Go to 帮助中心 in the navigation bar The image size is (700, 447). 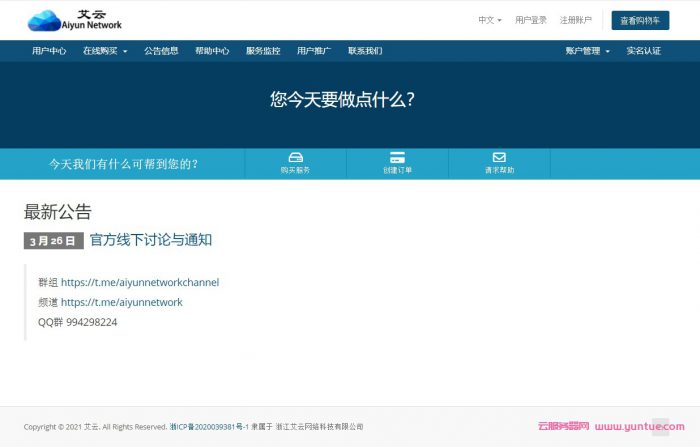(212, 51)
